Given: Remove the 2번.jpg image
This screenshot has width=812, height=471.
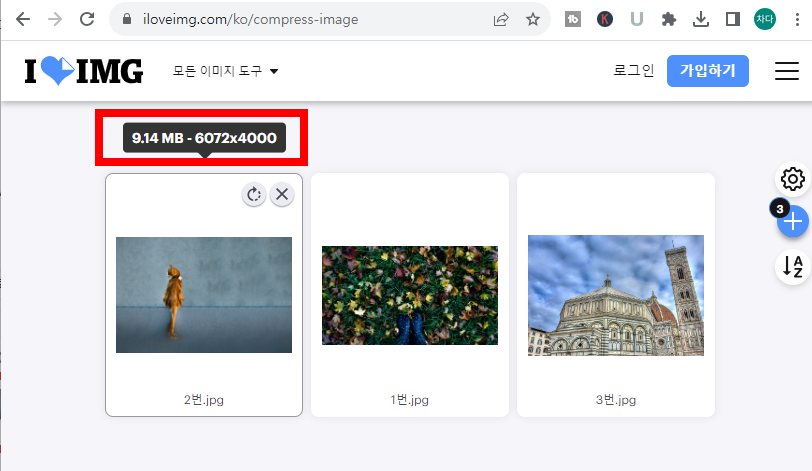Looking at the screenshot, I should [x=282, y=195].
